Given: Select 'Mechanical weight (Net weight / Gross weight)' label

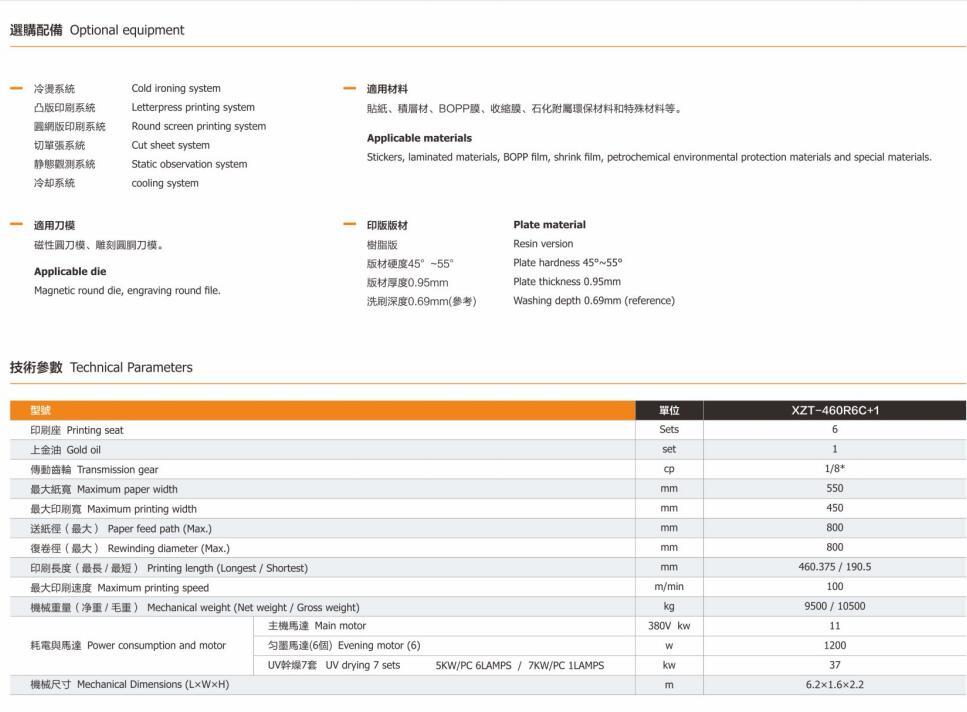Looking at the screenshot, I should pyautogui.click(x=253, y=608).
